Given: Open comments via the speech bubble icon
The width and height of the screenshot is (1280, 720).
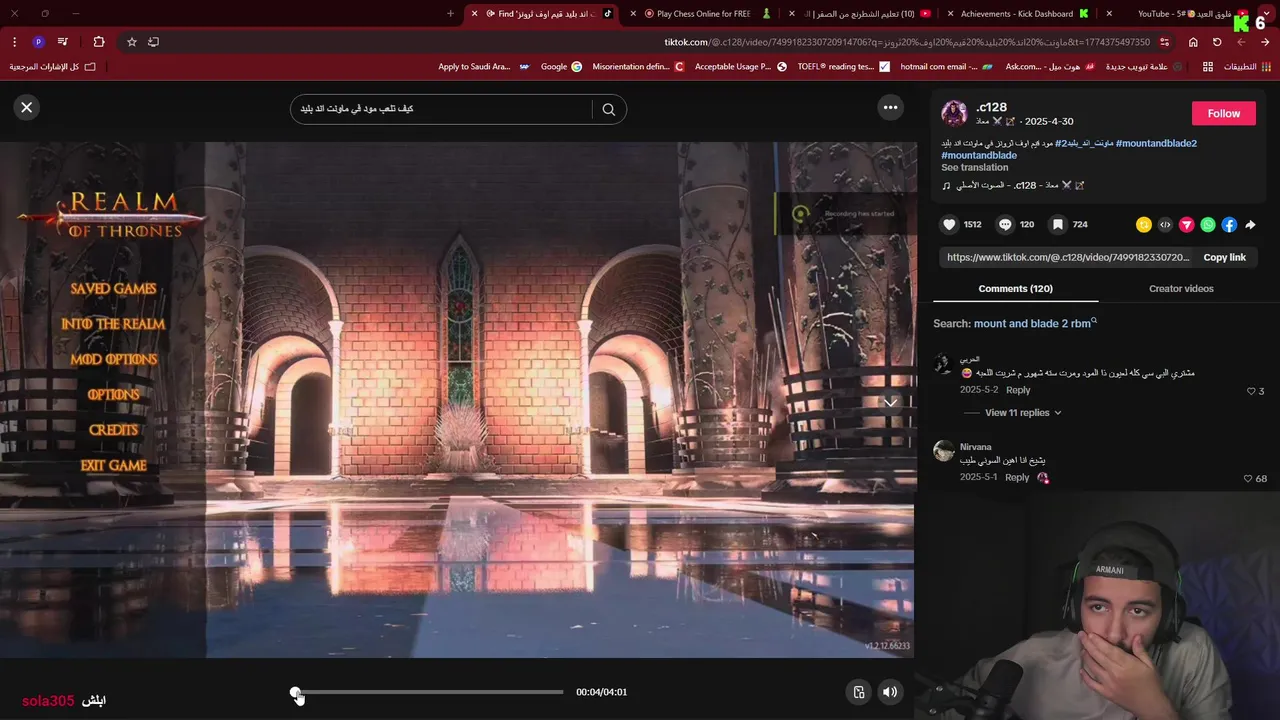Looking at the screenshot, I should coord(1005,225).
